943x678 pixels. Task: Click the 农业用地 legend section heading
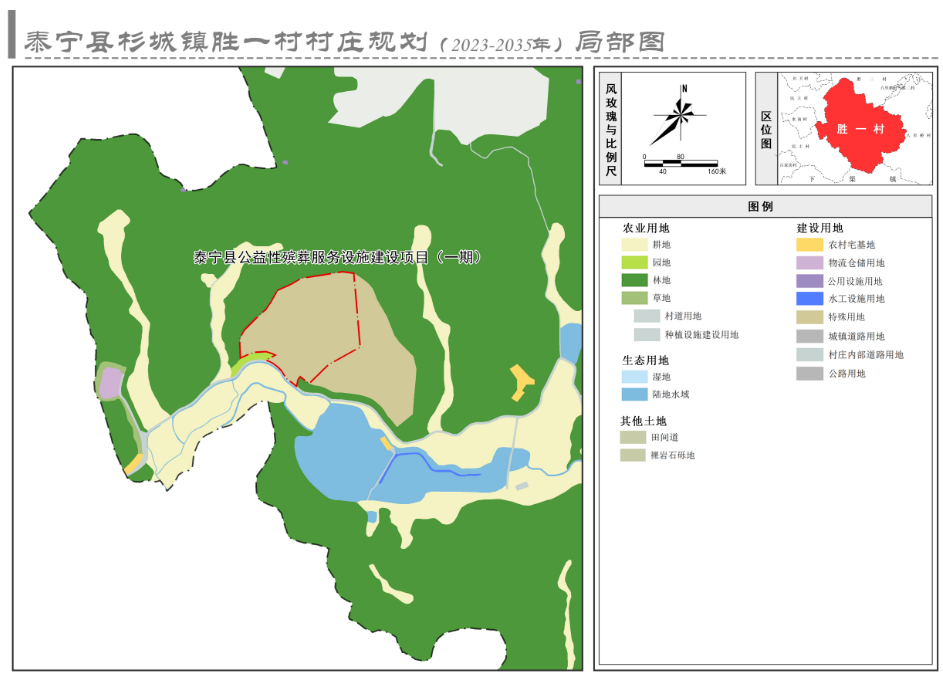pos(647,227)
